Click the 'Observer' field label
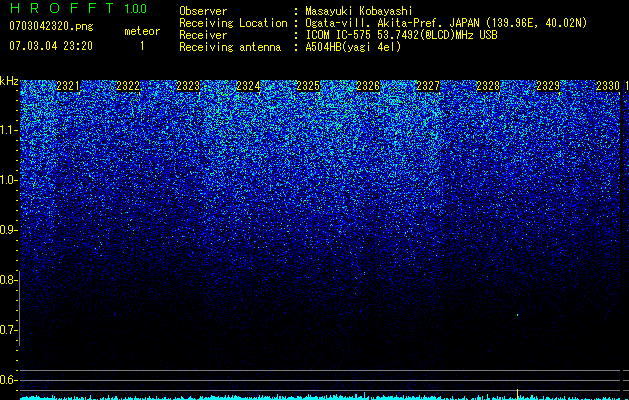The image size is (629, 400). (203, 11)
